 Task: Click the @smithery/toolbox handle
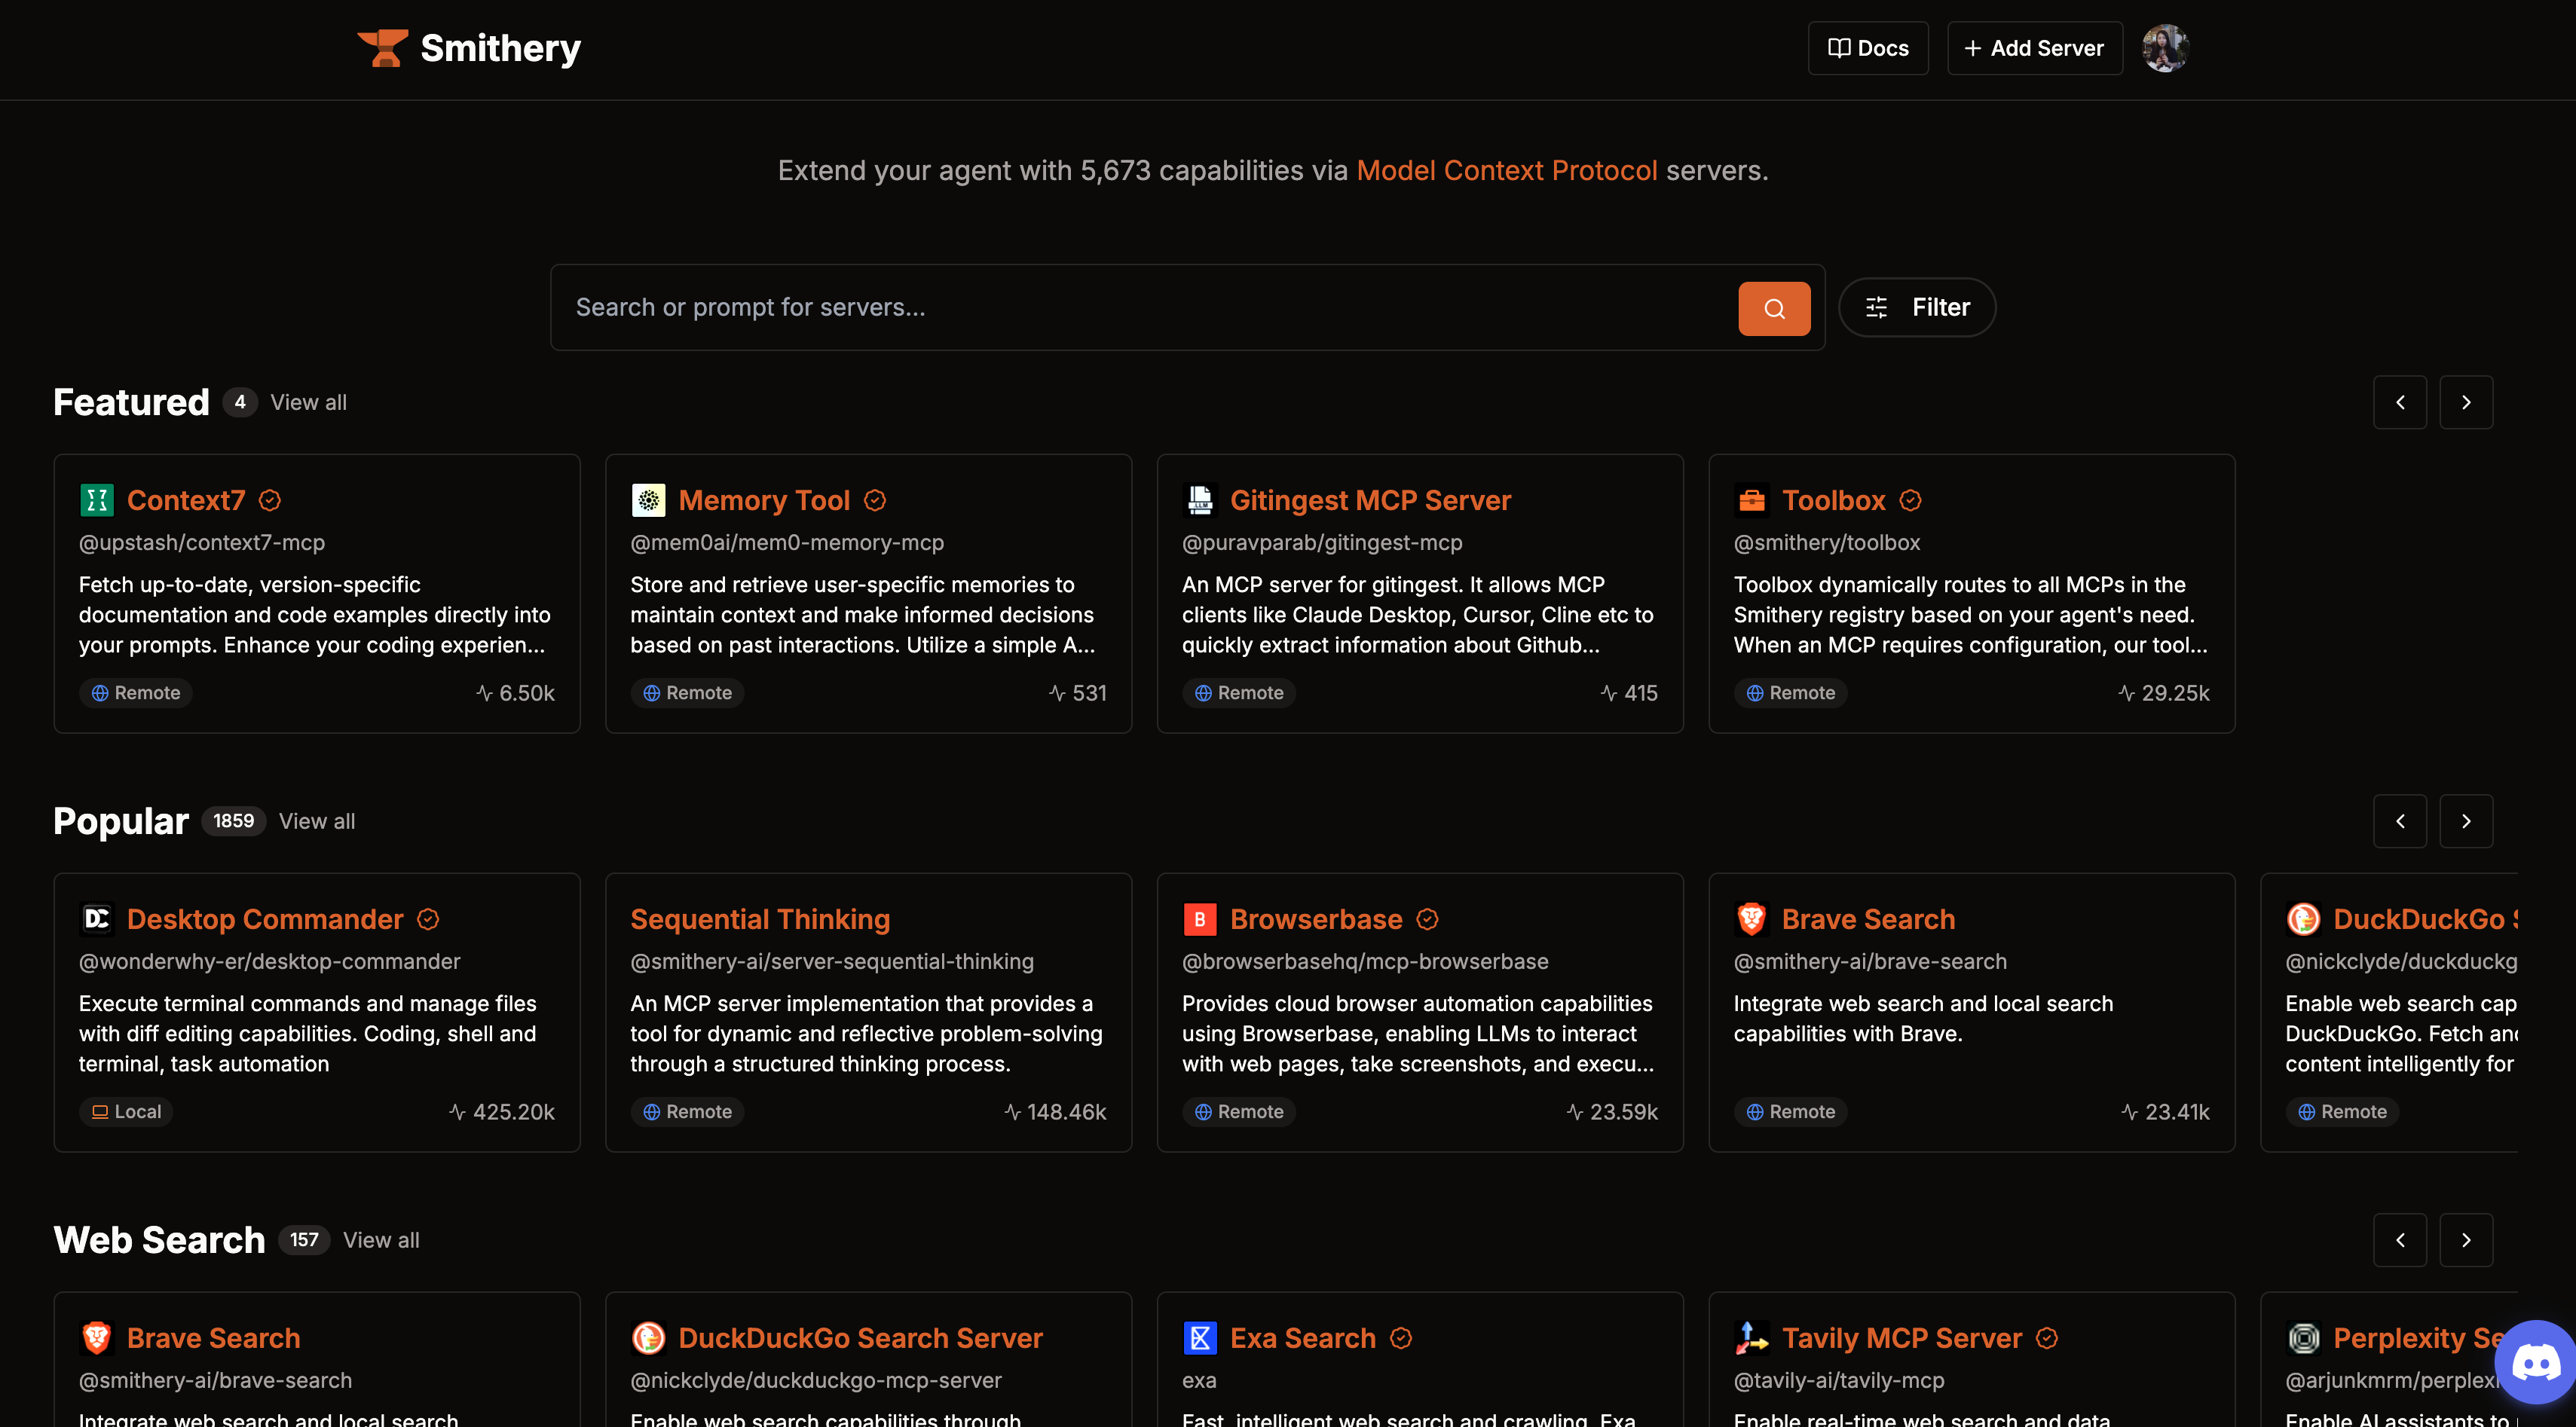click(x=1827, y=543)
